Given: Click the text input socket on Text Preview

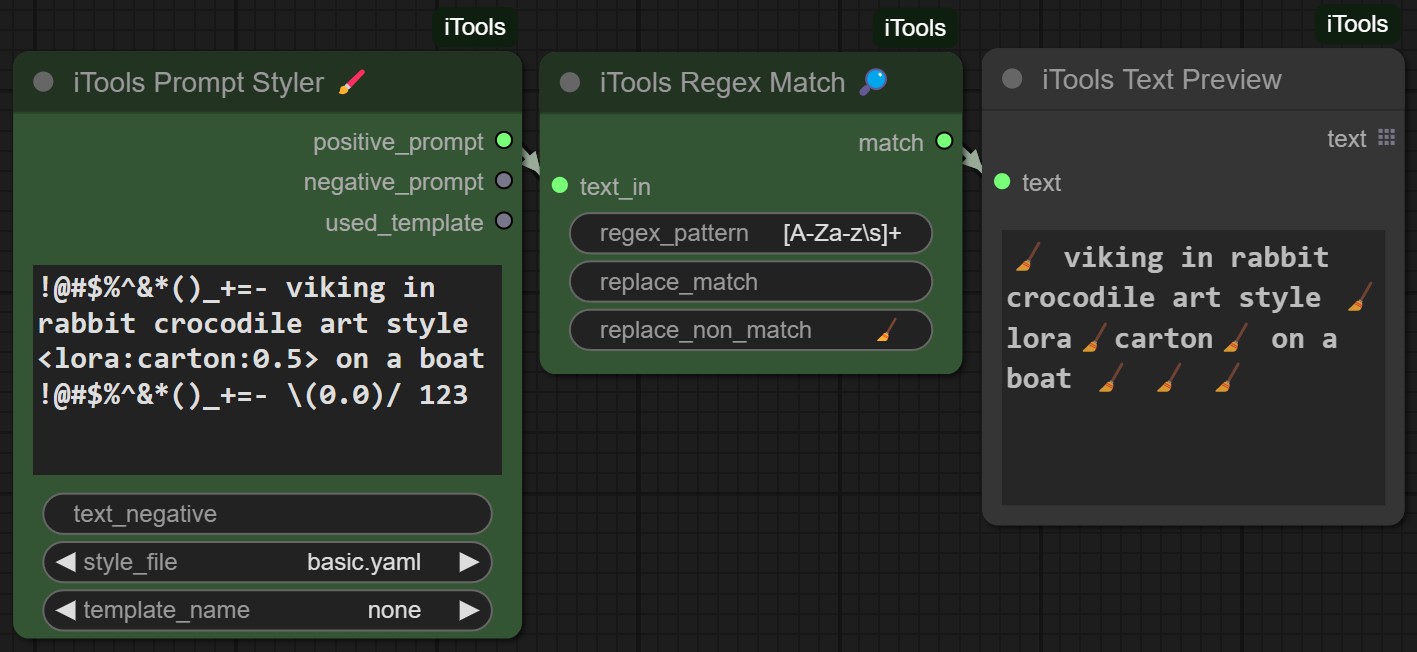Looking at the screenshot, I should tap(1002, 182).
